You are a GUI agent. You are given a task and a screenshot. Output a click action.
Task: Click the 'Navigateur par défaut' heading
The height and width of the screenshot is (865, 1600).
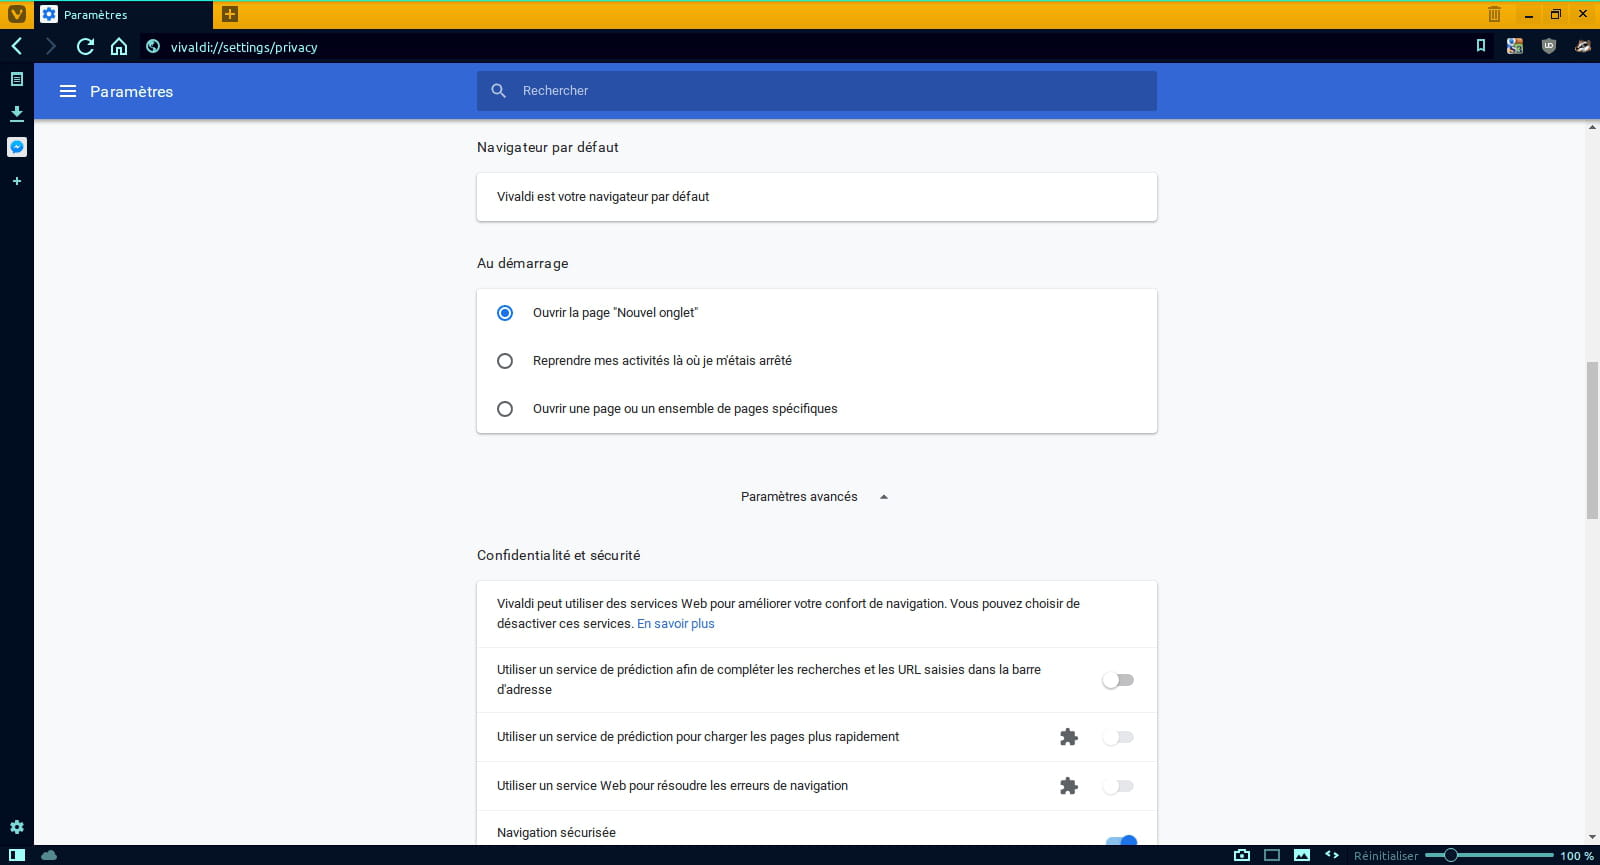pos(548,147)
